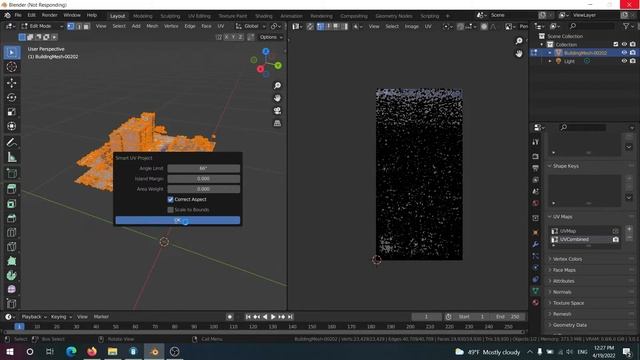Jump to the timeline end frame button
The height and width of the screenshot is (360, 640).
click(x=290, y=317)
